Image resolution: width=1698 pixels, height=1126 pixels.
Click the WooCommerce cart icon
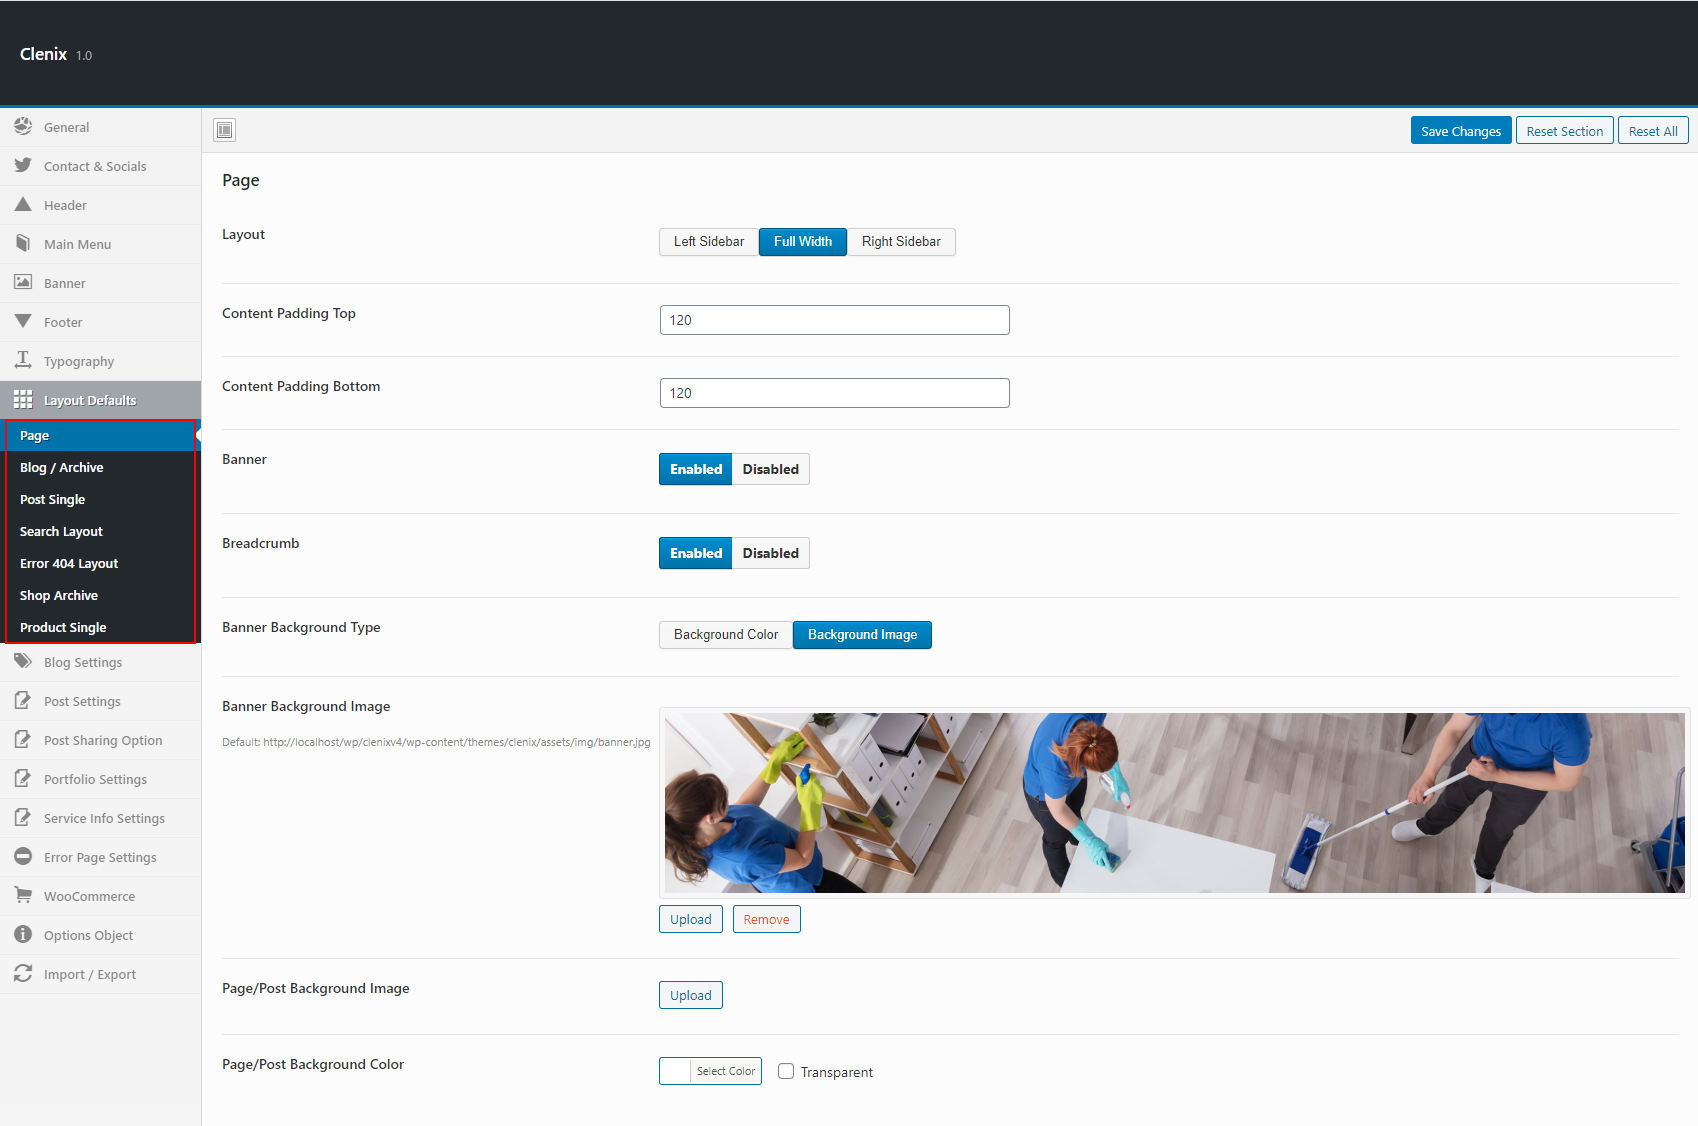[23, 895]
